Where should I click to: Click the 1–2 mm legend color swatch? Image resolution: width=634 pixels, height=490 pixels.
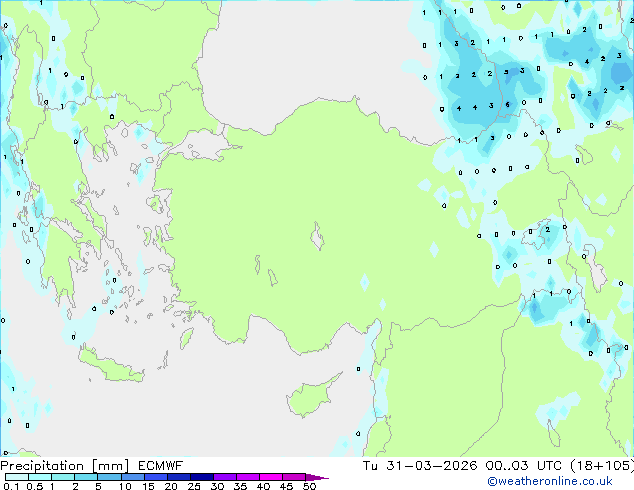click(63, 477)
